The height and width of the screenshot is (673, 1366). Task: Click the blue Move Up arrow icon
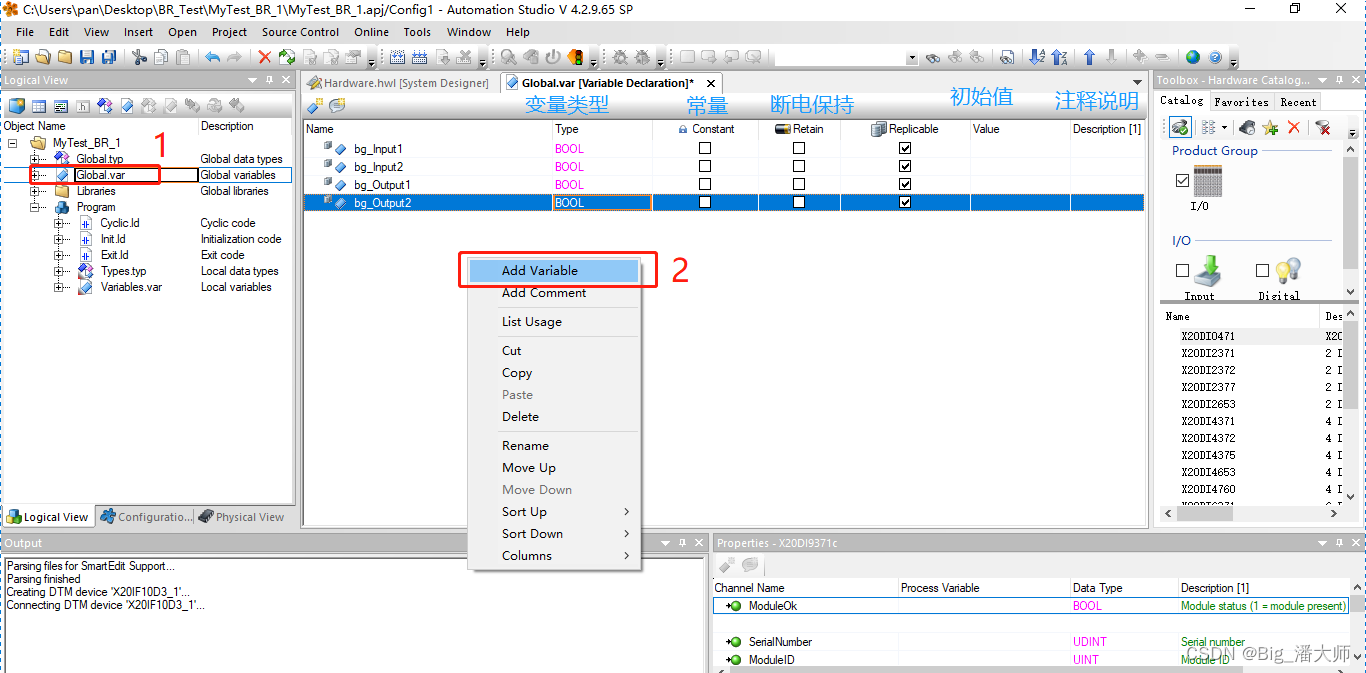[1090, 57]
